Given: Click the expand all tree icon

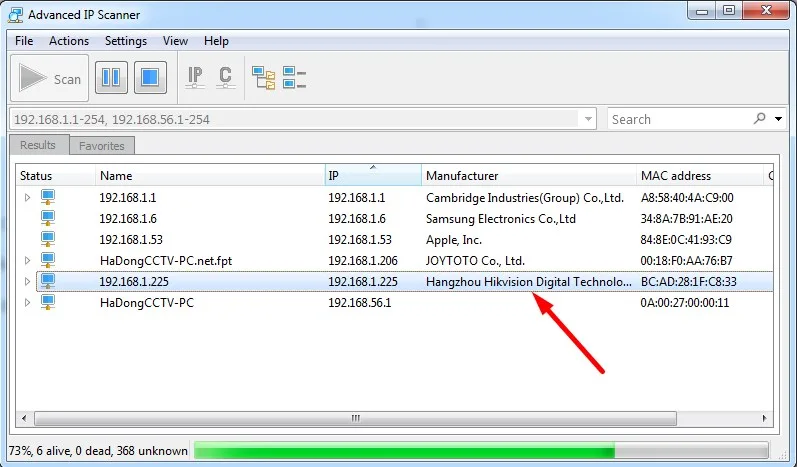Looking at the screenshot, I should click(263, 78).
